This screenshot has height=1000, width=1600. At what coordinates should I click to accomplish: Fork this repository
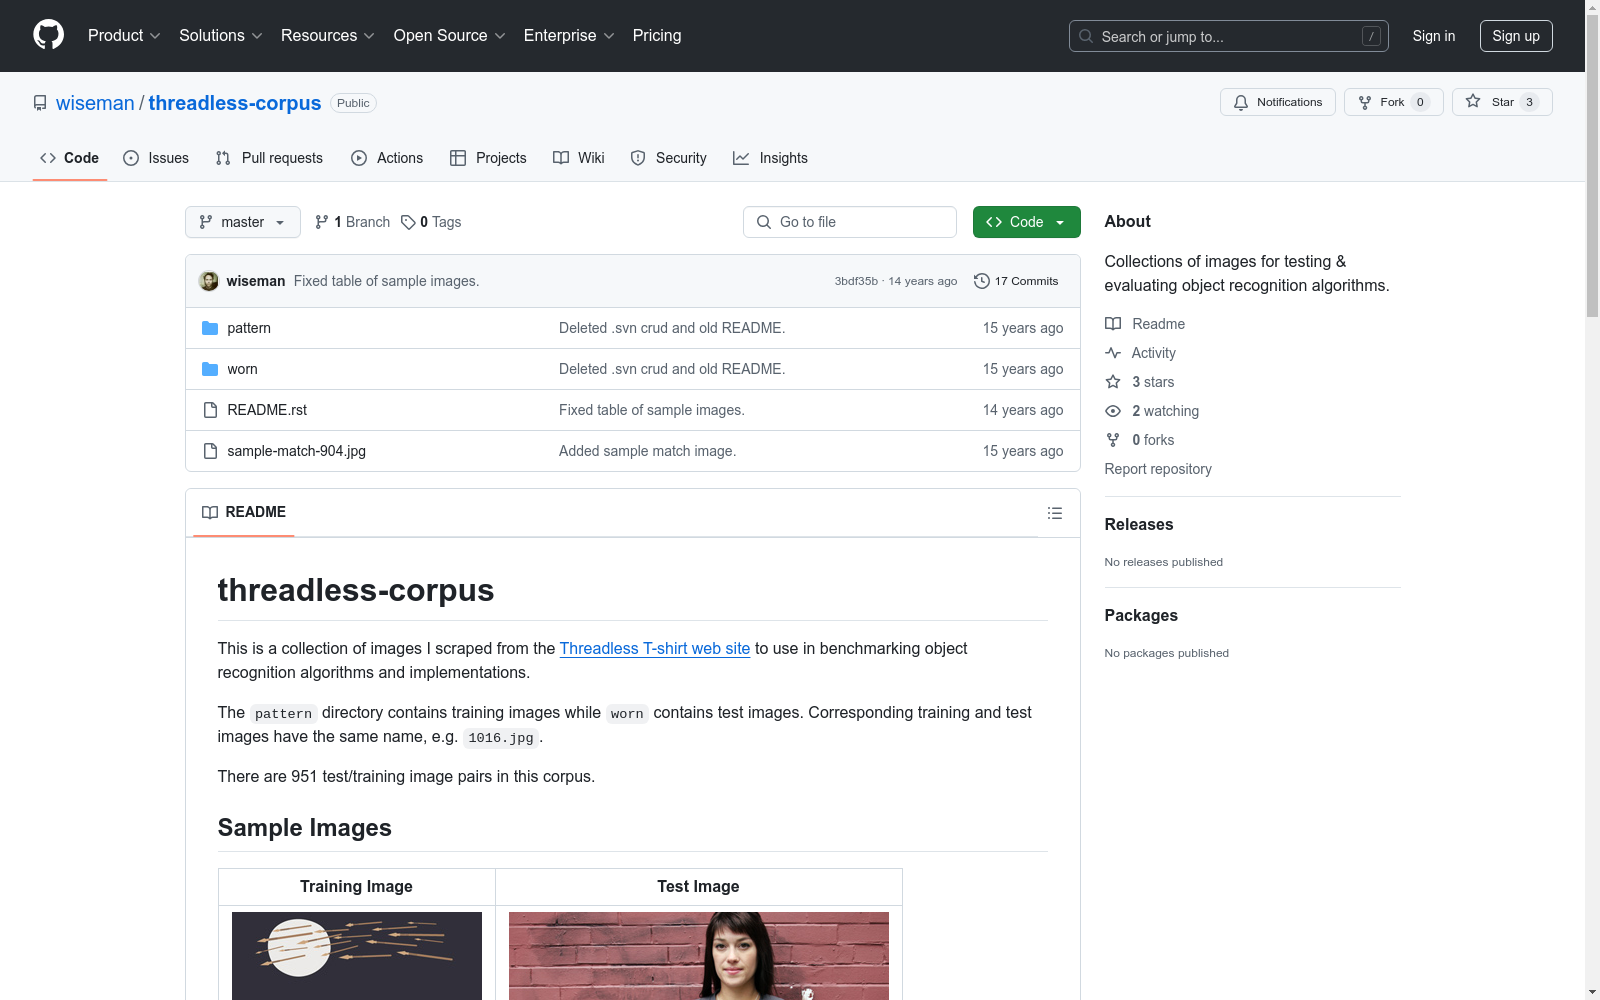click(1393, 102)
